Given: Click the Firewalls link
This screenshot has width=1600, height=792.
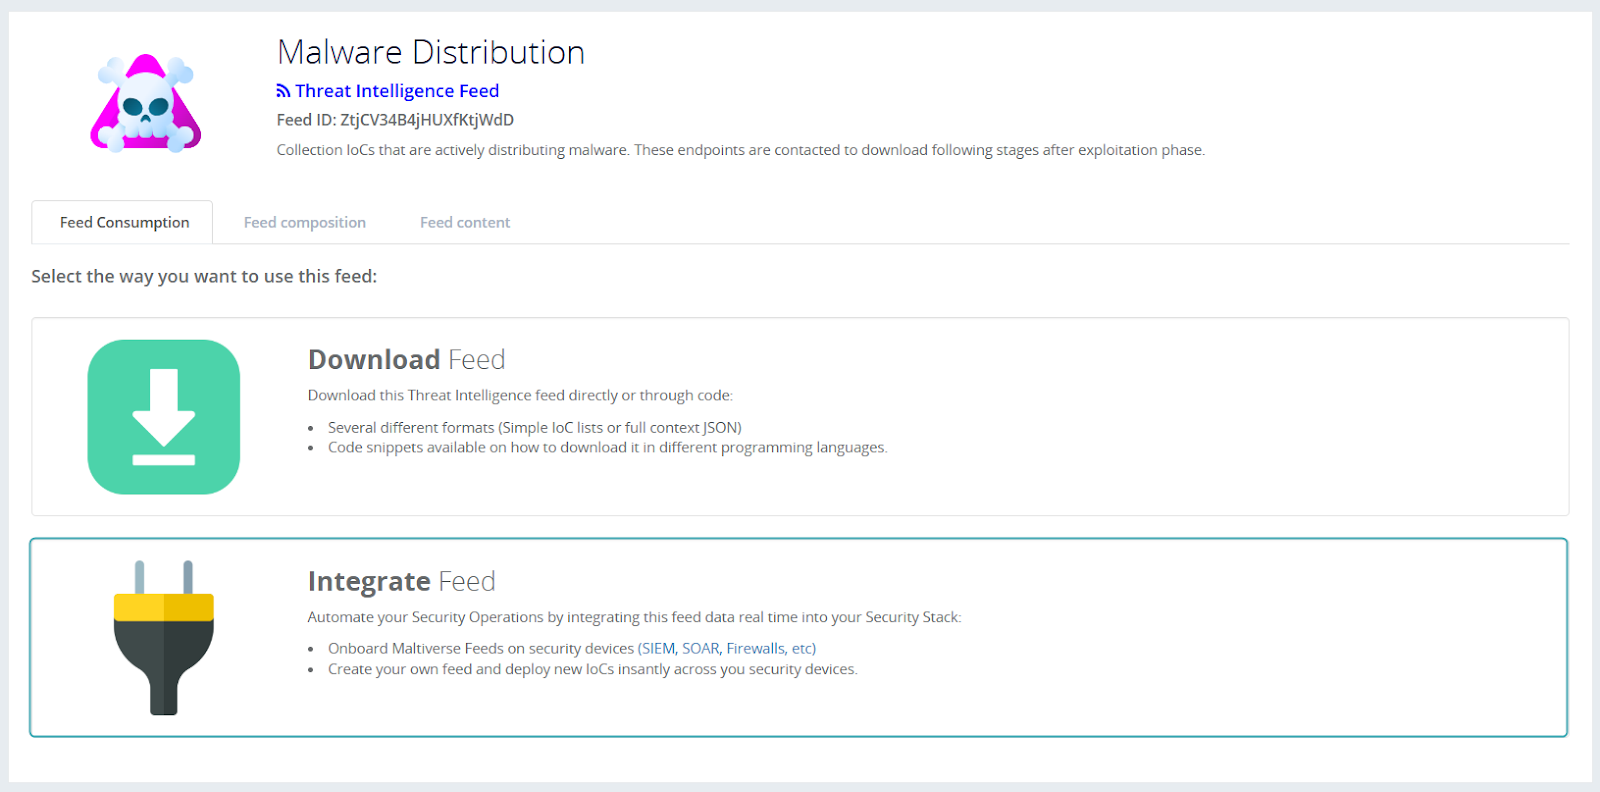Looking at the screenshot, I should point(755,648).
